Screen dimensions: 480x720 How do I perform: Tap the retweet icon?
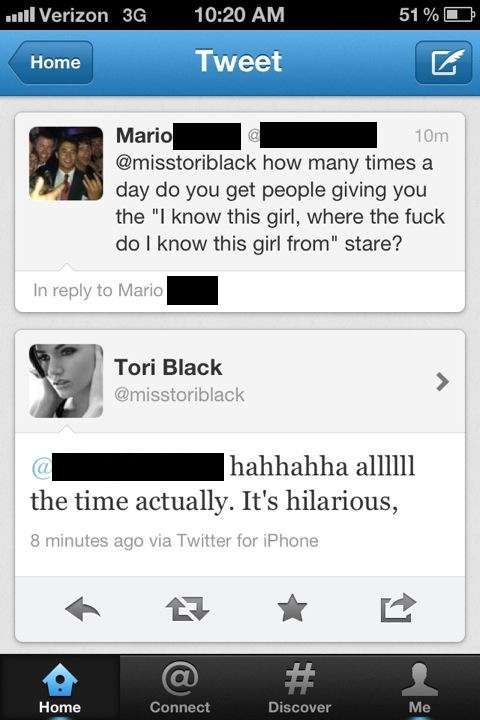187,609
